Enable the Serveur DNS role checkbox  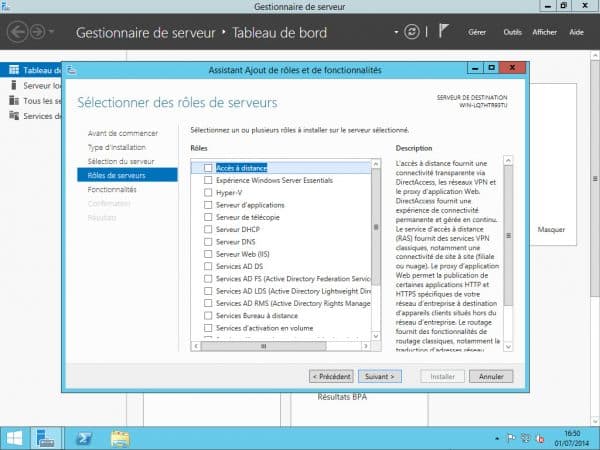[x=208, y=241]
